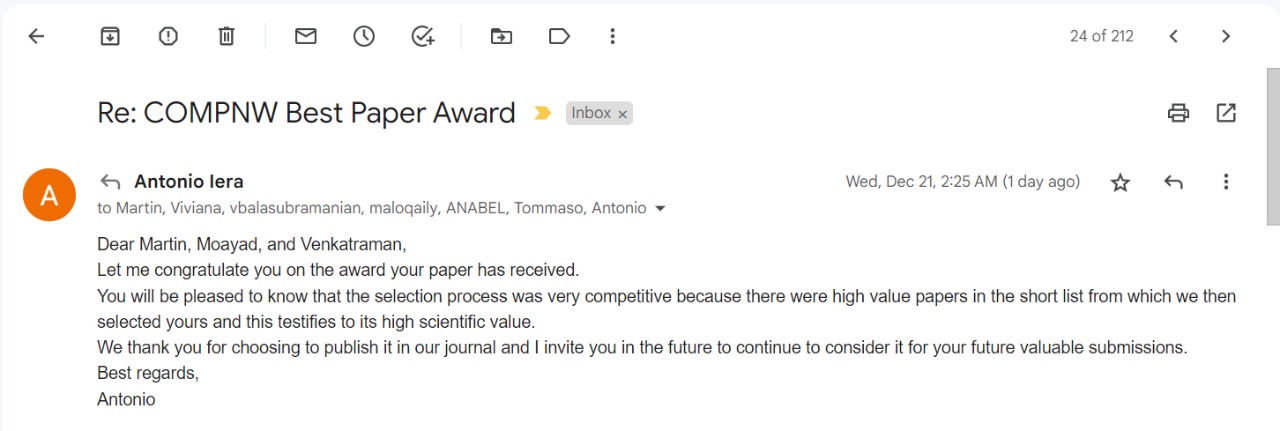Viewport: 1280px width, 431px height.
Task: Open the Labels icon in the toolbar
Action: click(559, 36)
